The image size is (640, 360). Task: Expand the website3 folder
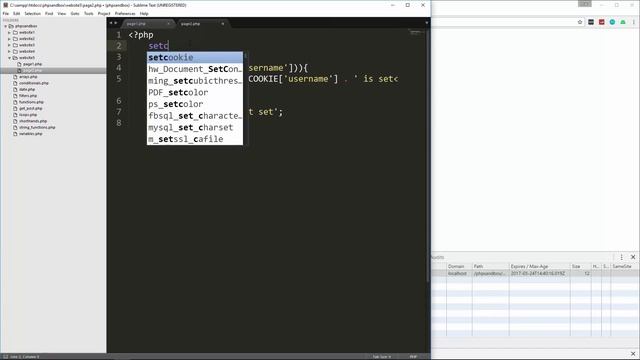coord(9,45)
